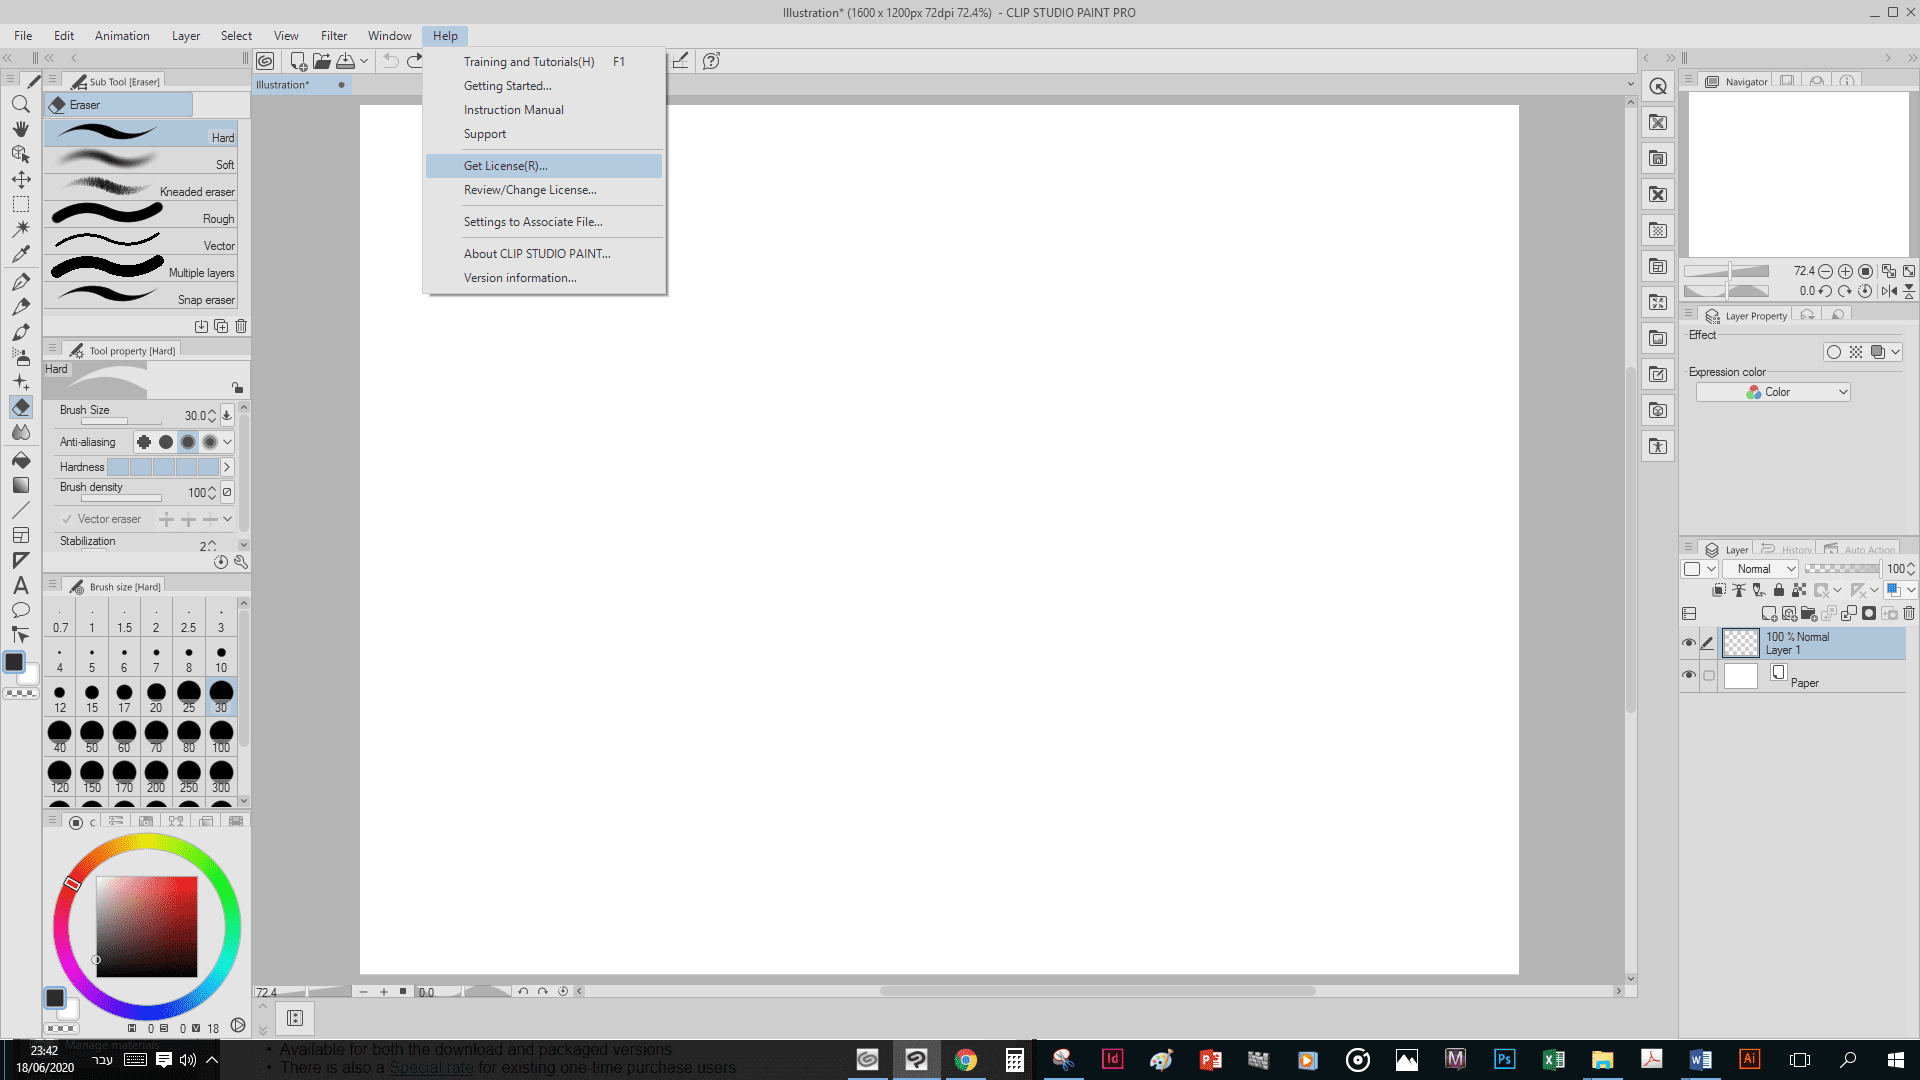Open the Normal blending mode dropdown
The height and width of the screenshot is (1080, 1920).
1761,569
